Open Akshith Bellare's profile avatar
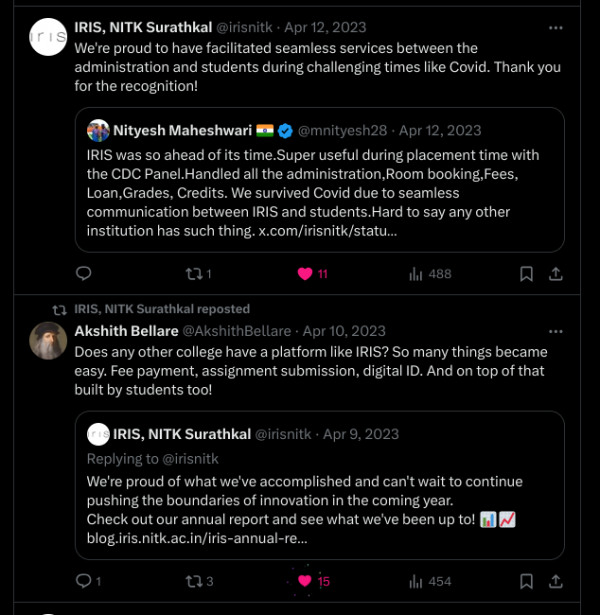The height and width of the screenshot is (615, 600). tap(48, 342)
